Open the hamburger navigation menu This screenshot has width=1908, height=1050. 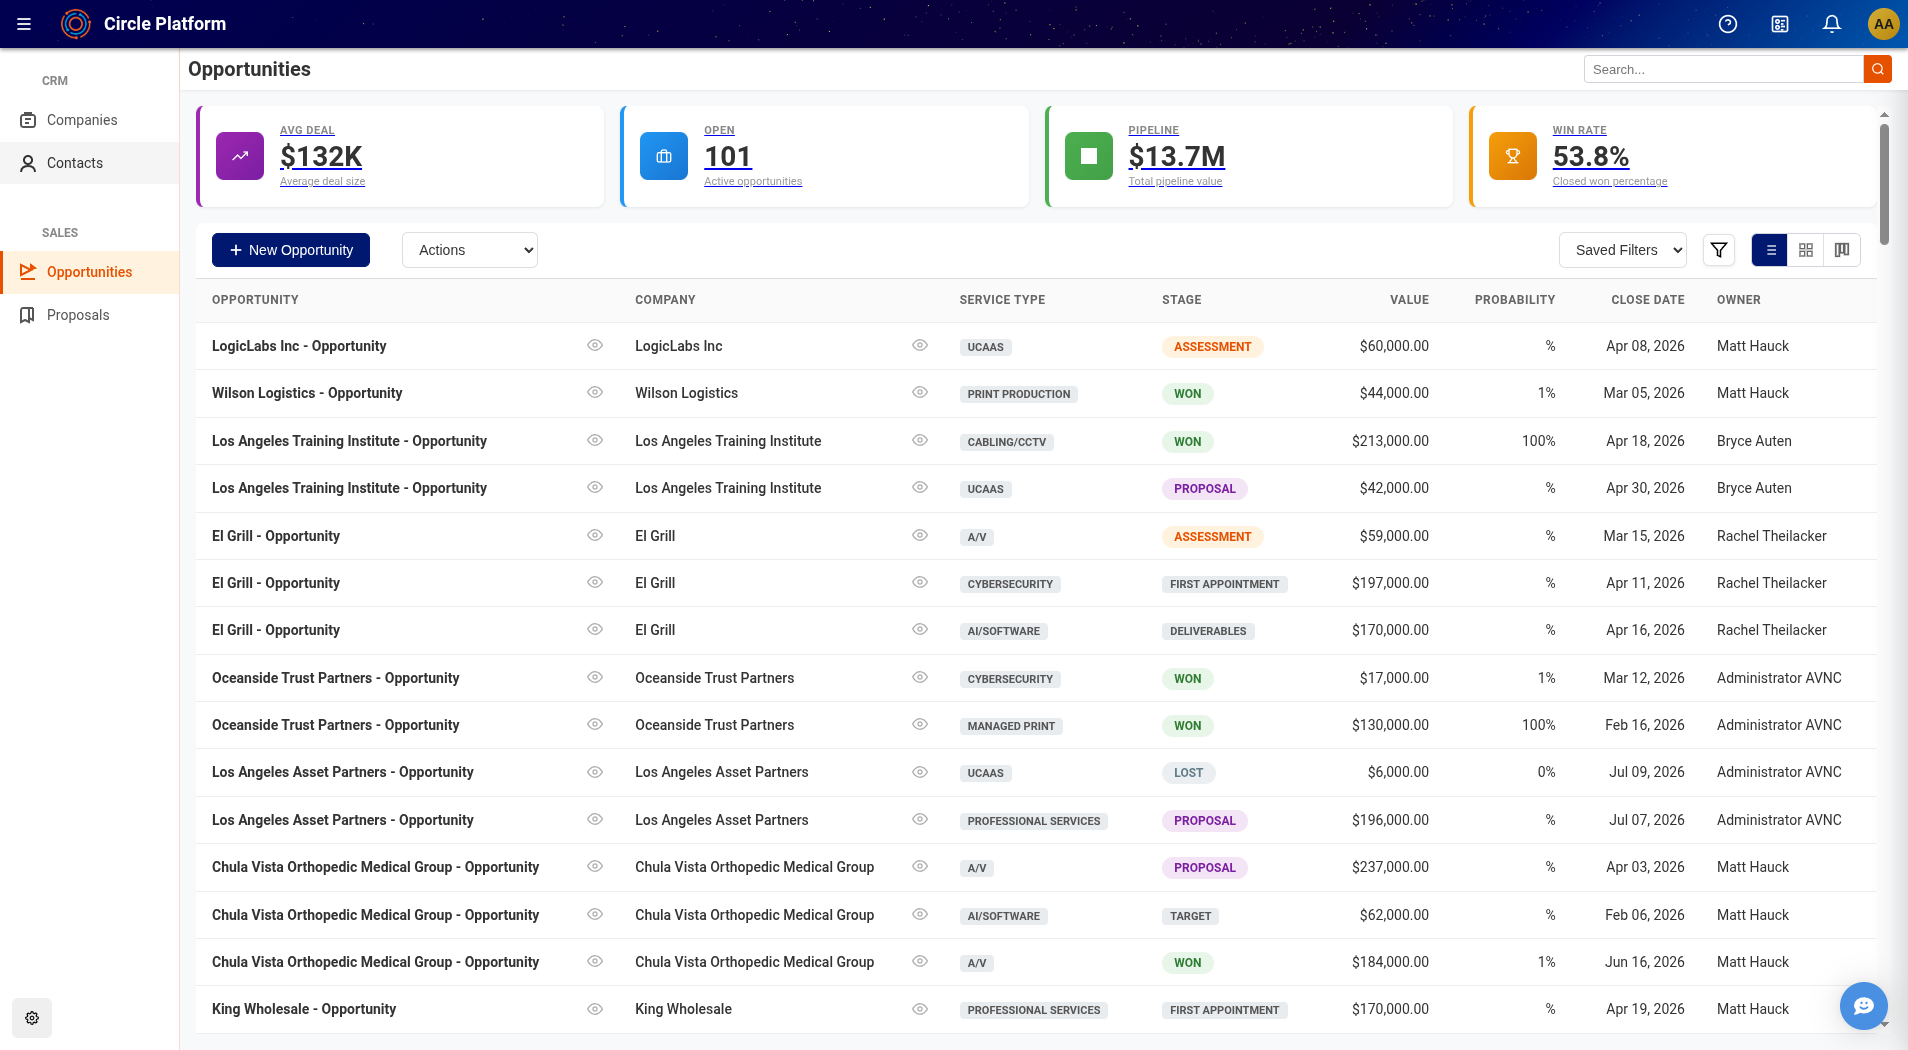24,24
